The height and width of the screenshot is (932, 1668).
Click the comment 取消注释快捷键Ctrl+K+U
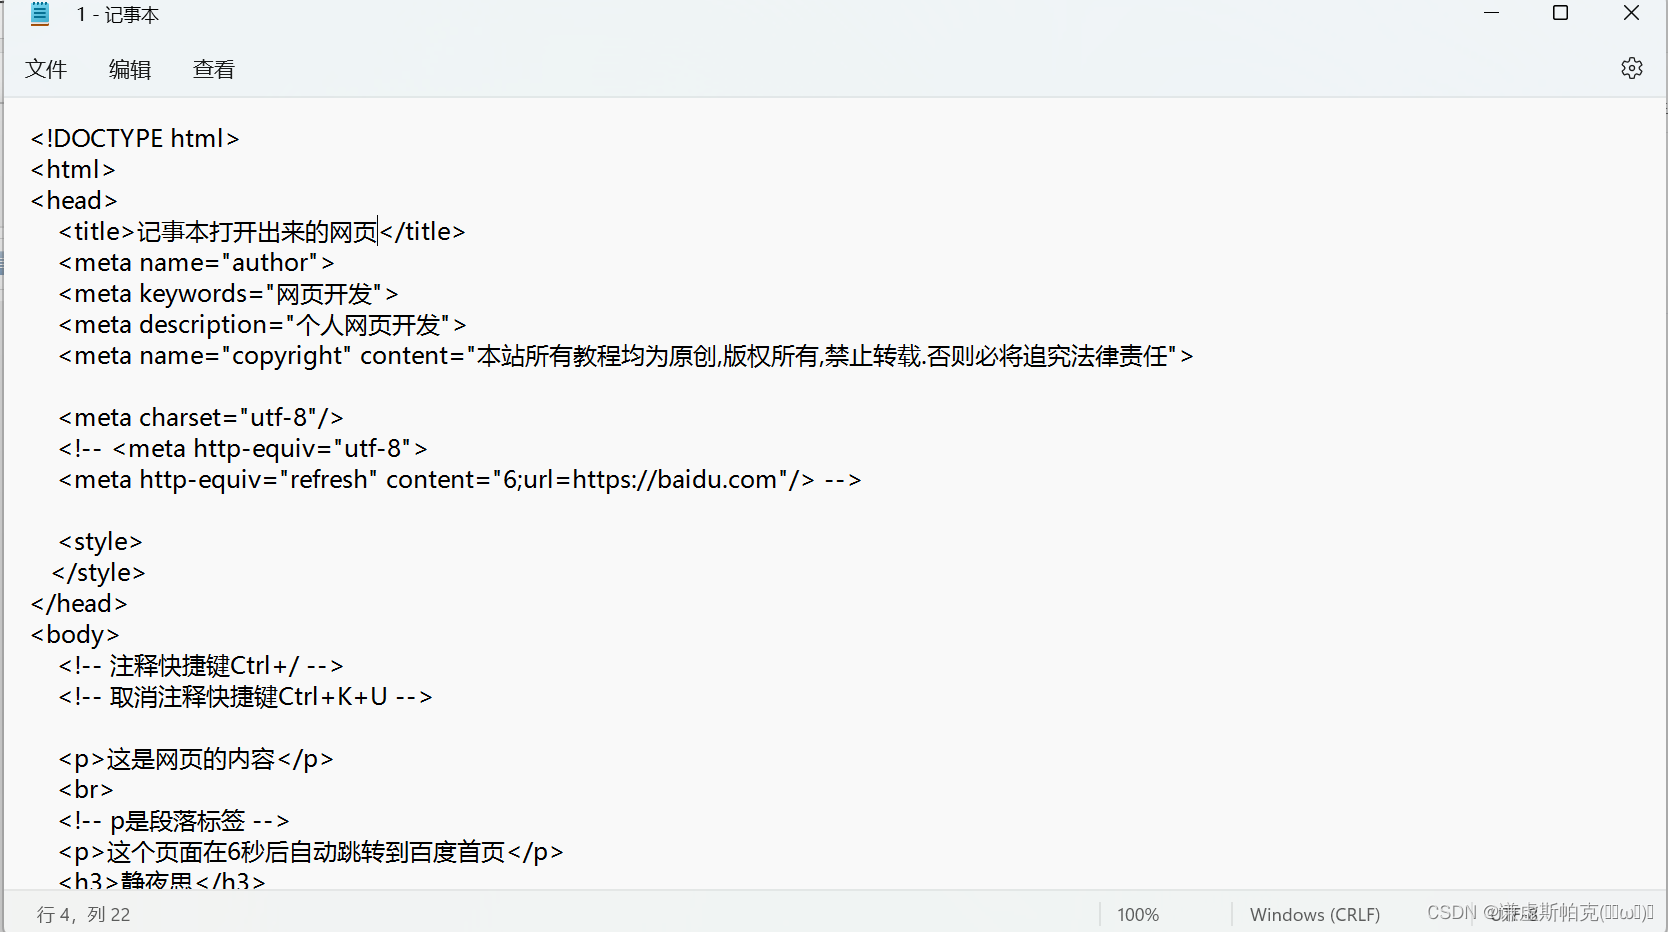[245, 696]
